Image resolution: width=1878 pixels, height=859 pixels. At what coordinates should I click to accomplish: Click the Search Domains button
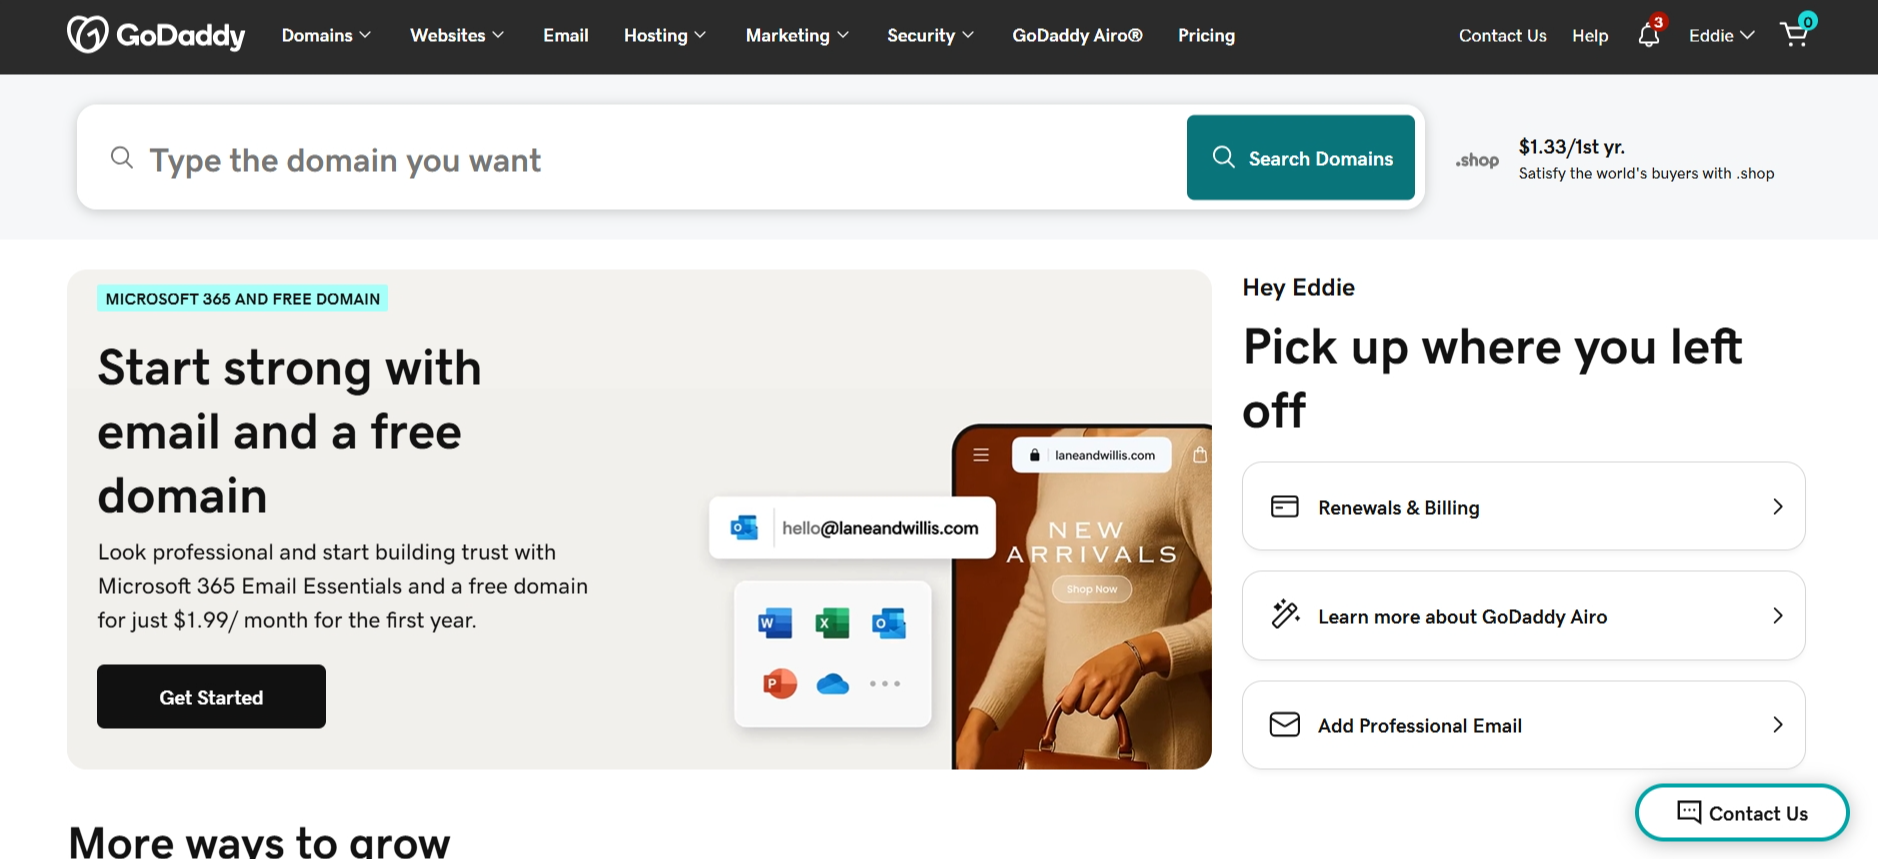1300,158
